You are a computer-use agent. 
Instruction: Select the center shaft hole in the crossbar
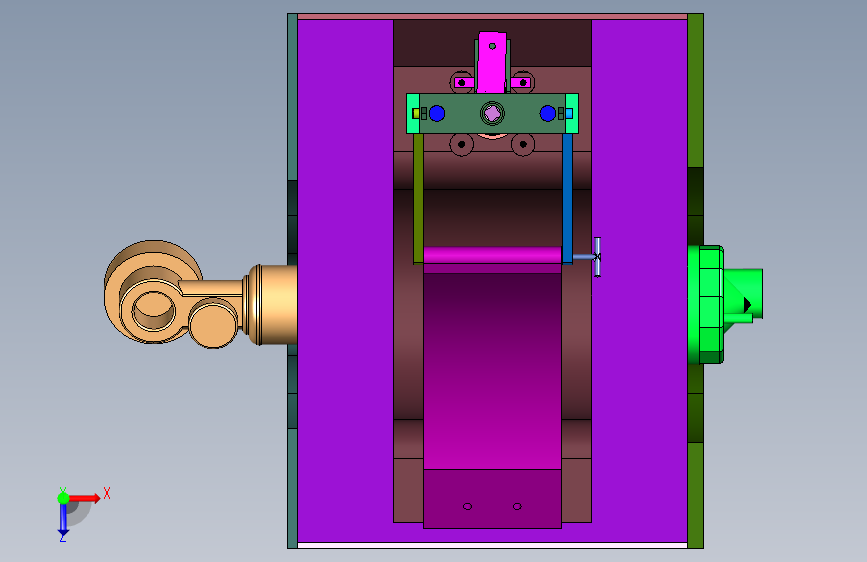click(x=492, y=113)
